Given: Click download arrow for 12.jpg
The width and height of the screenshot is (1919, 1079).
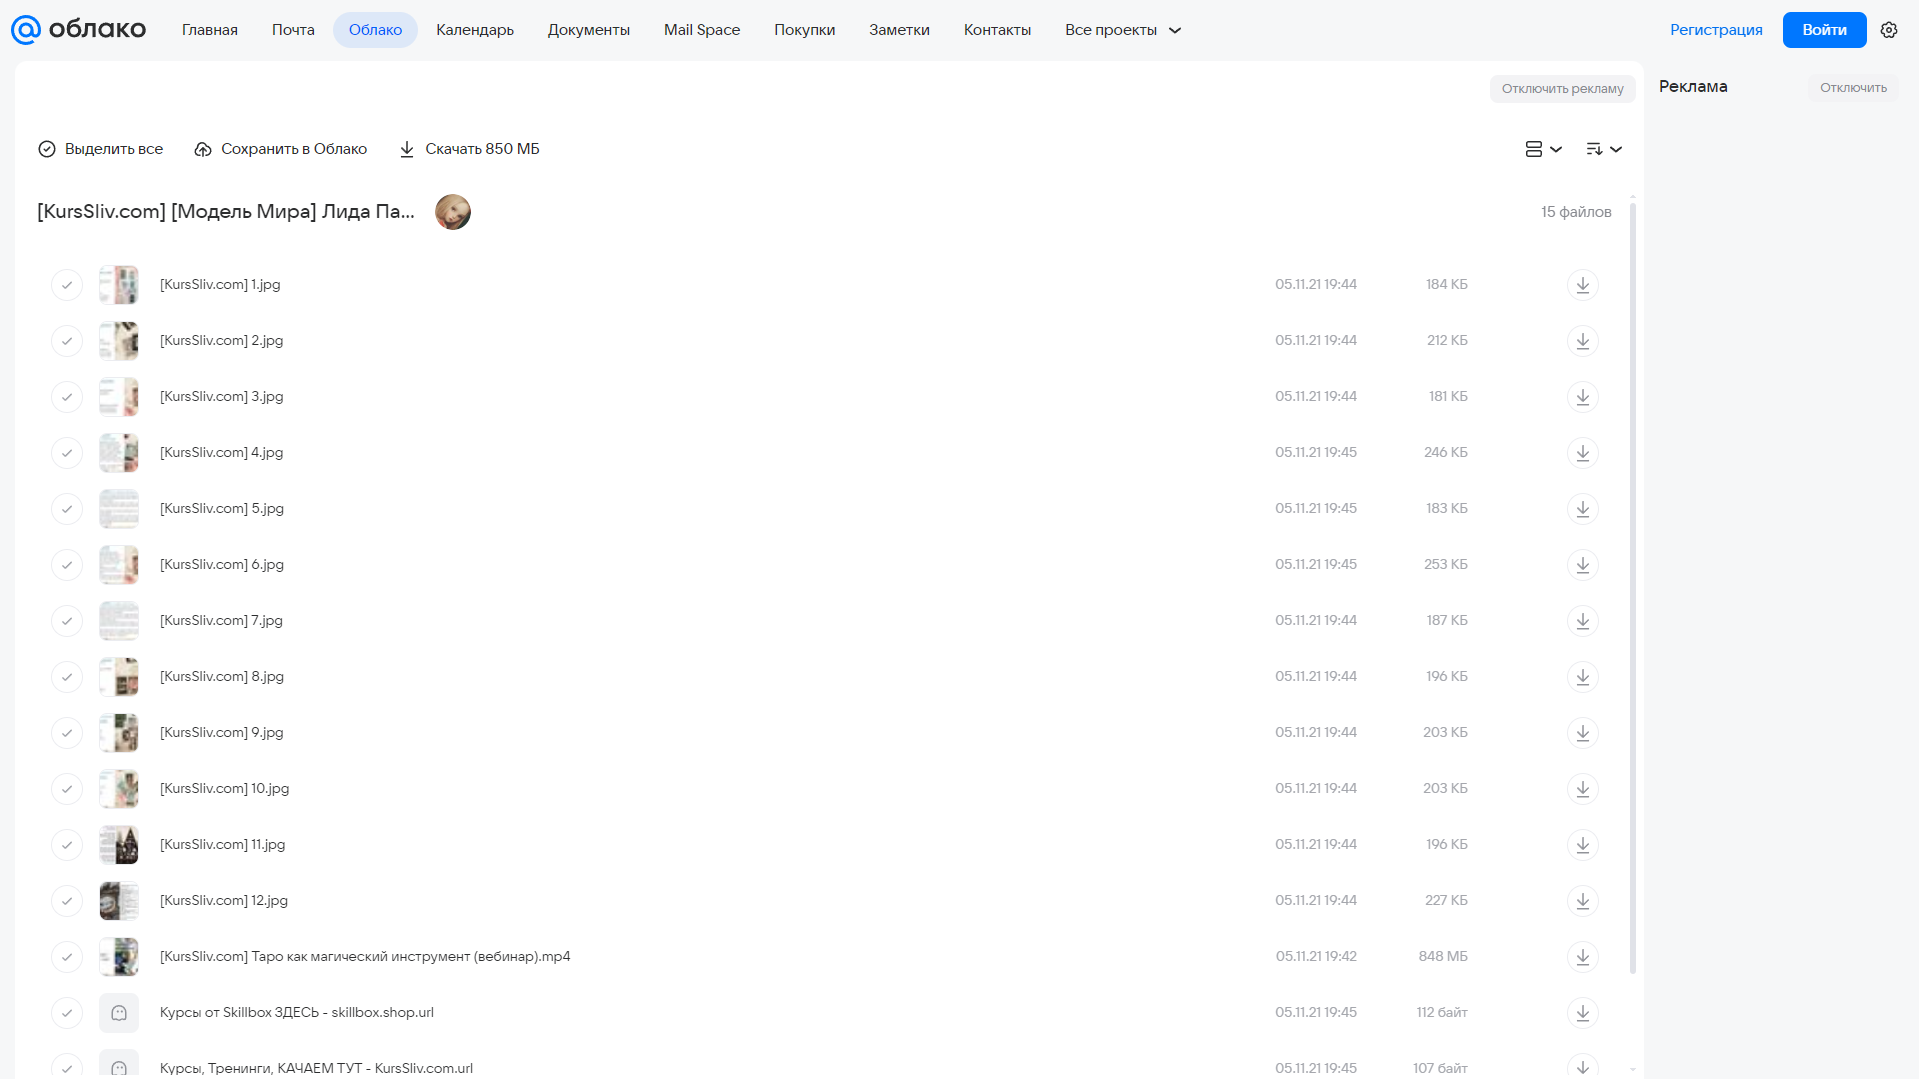Looking at the screenshot, I should tap(1582, 901).
